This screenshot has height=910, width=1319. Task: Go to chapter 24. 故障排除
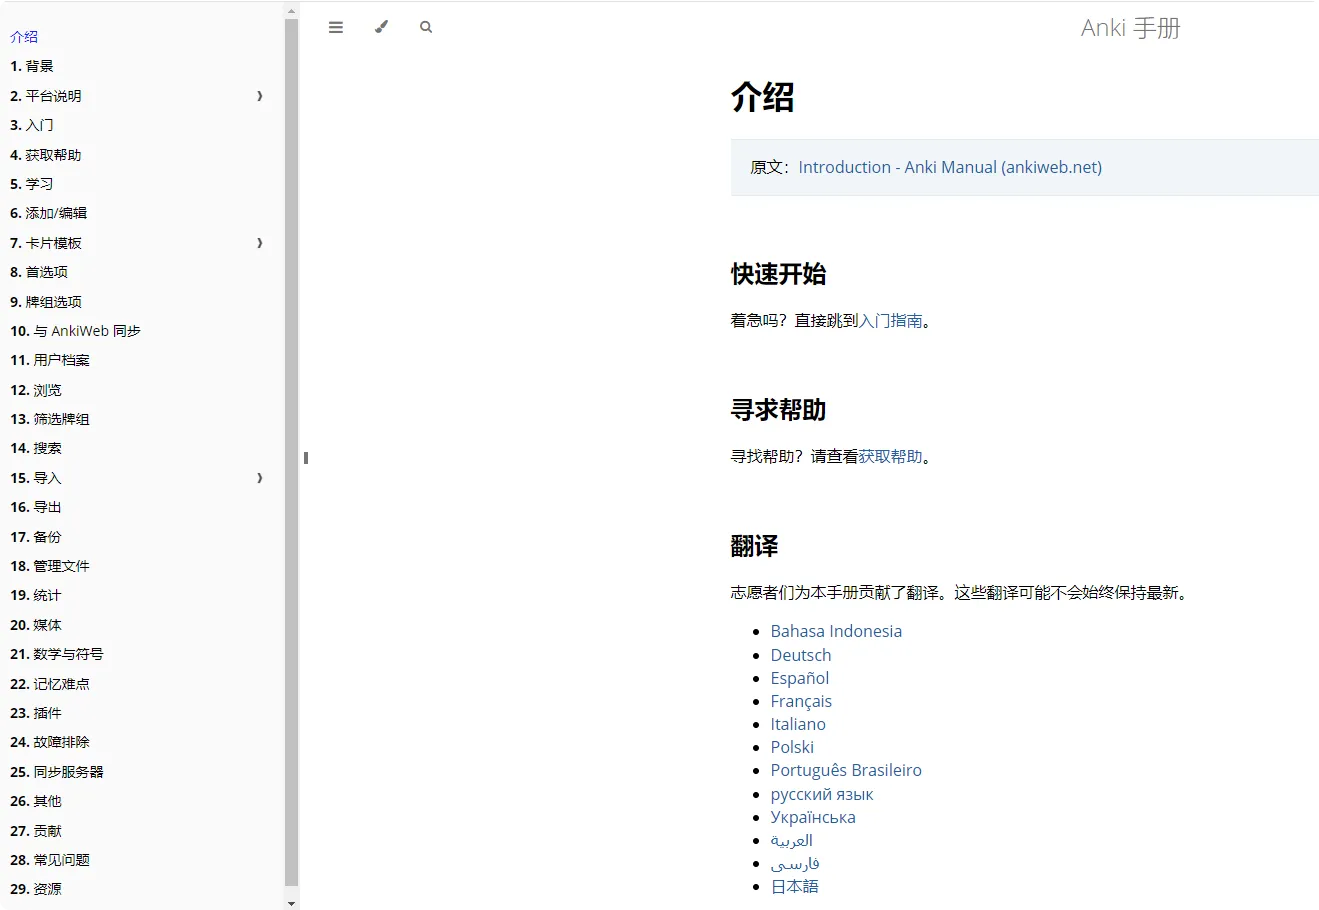coord(50,742)
